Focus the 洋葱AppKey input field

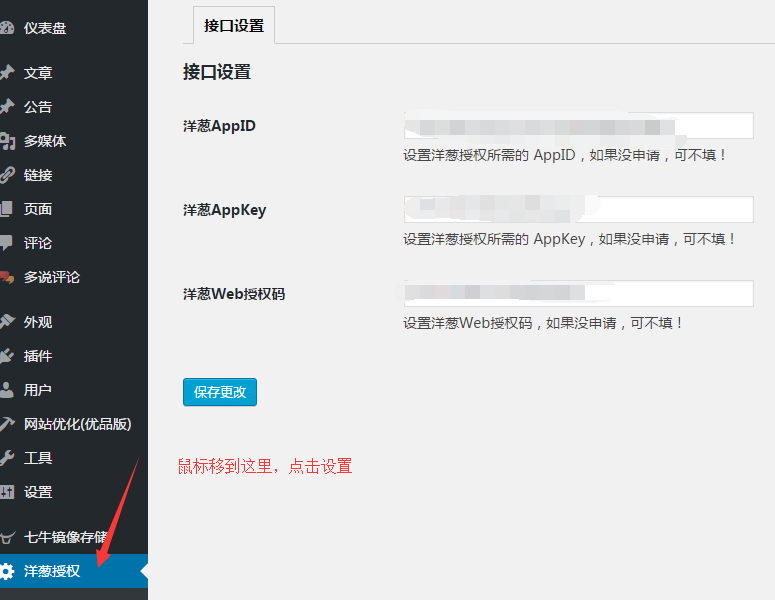click(579, 210)
